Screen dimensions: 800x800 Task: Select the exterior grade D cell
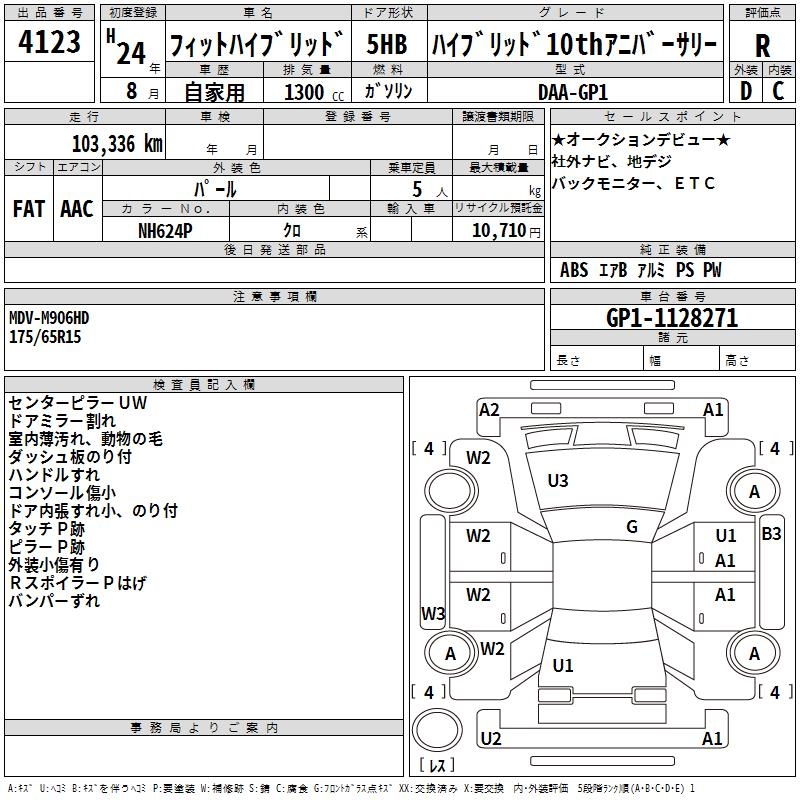click(x=745, y=91)
